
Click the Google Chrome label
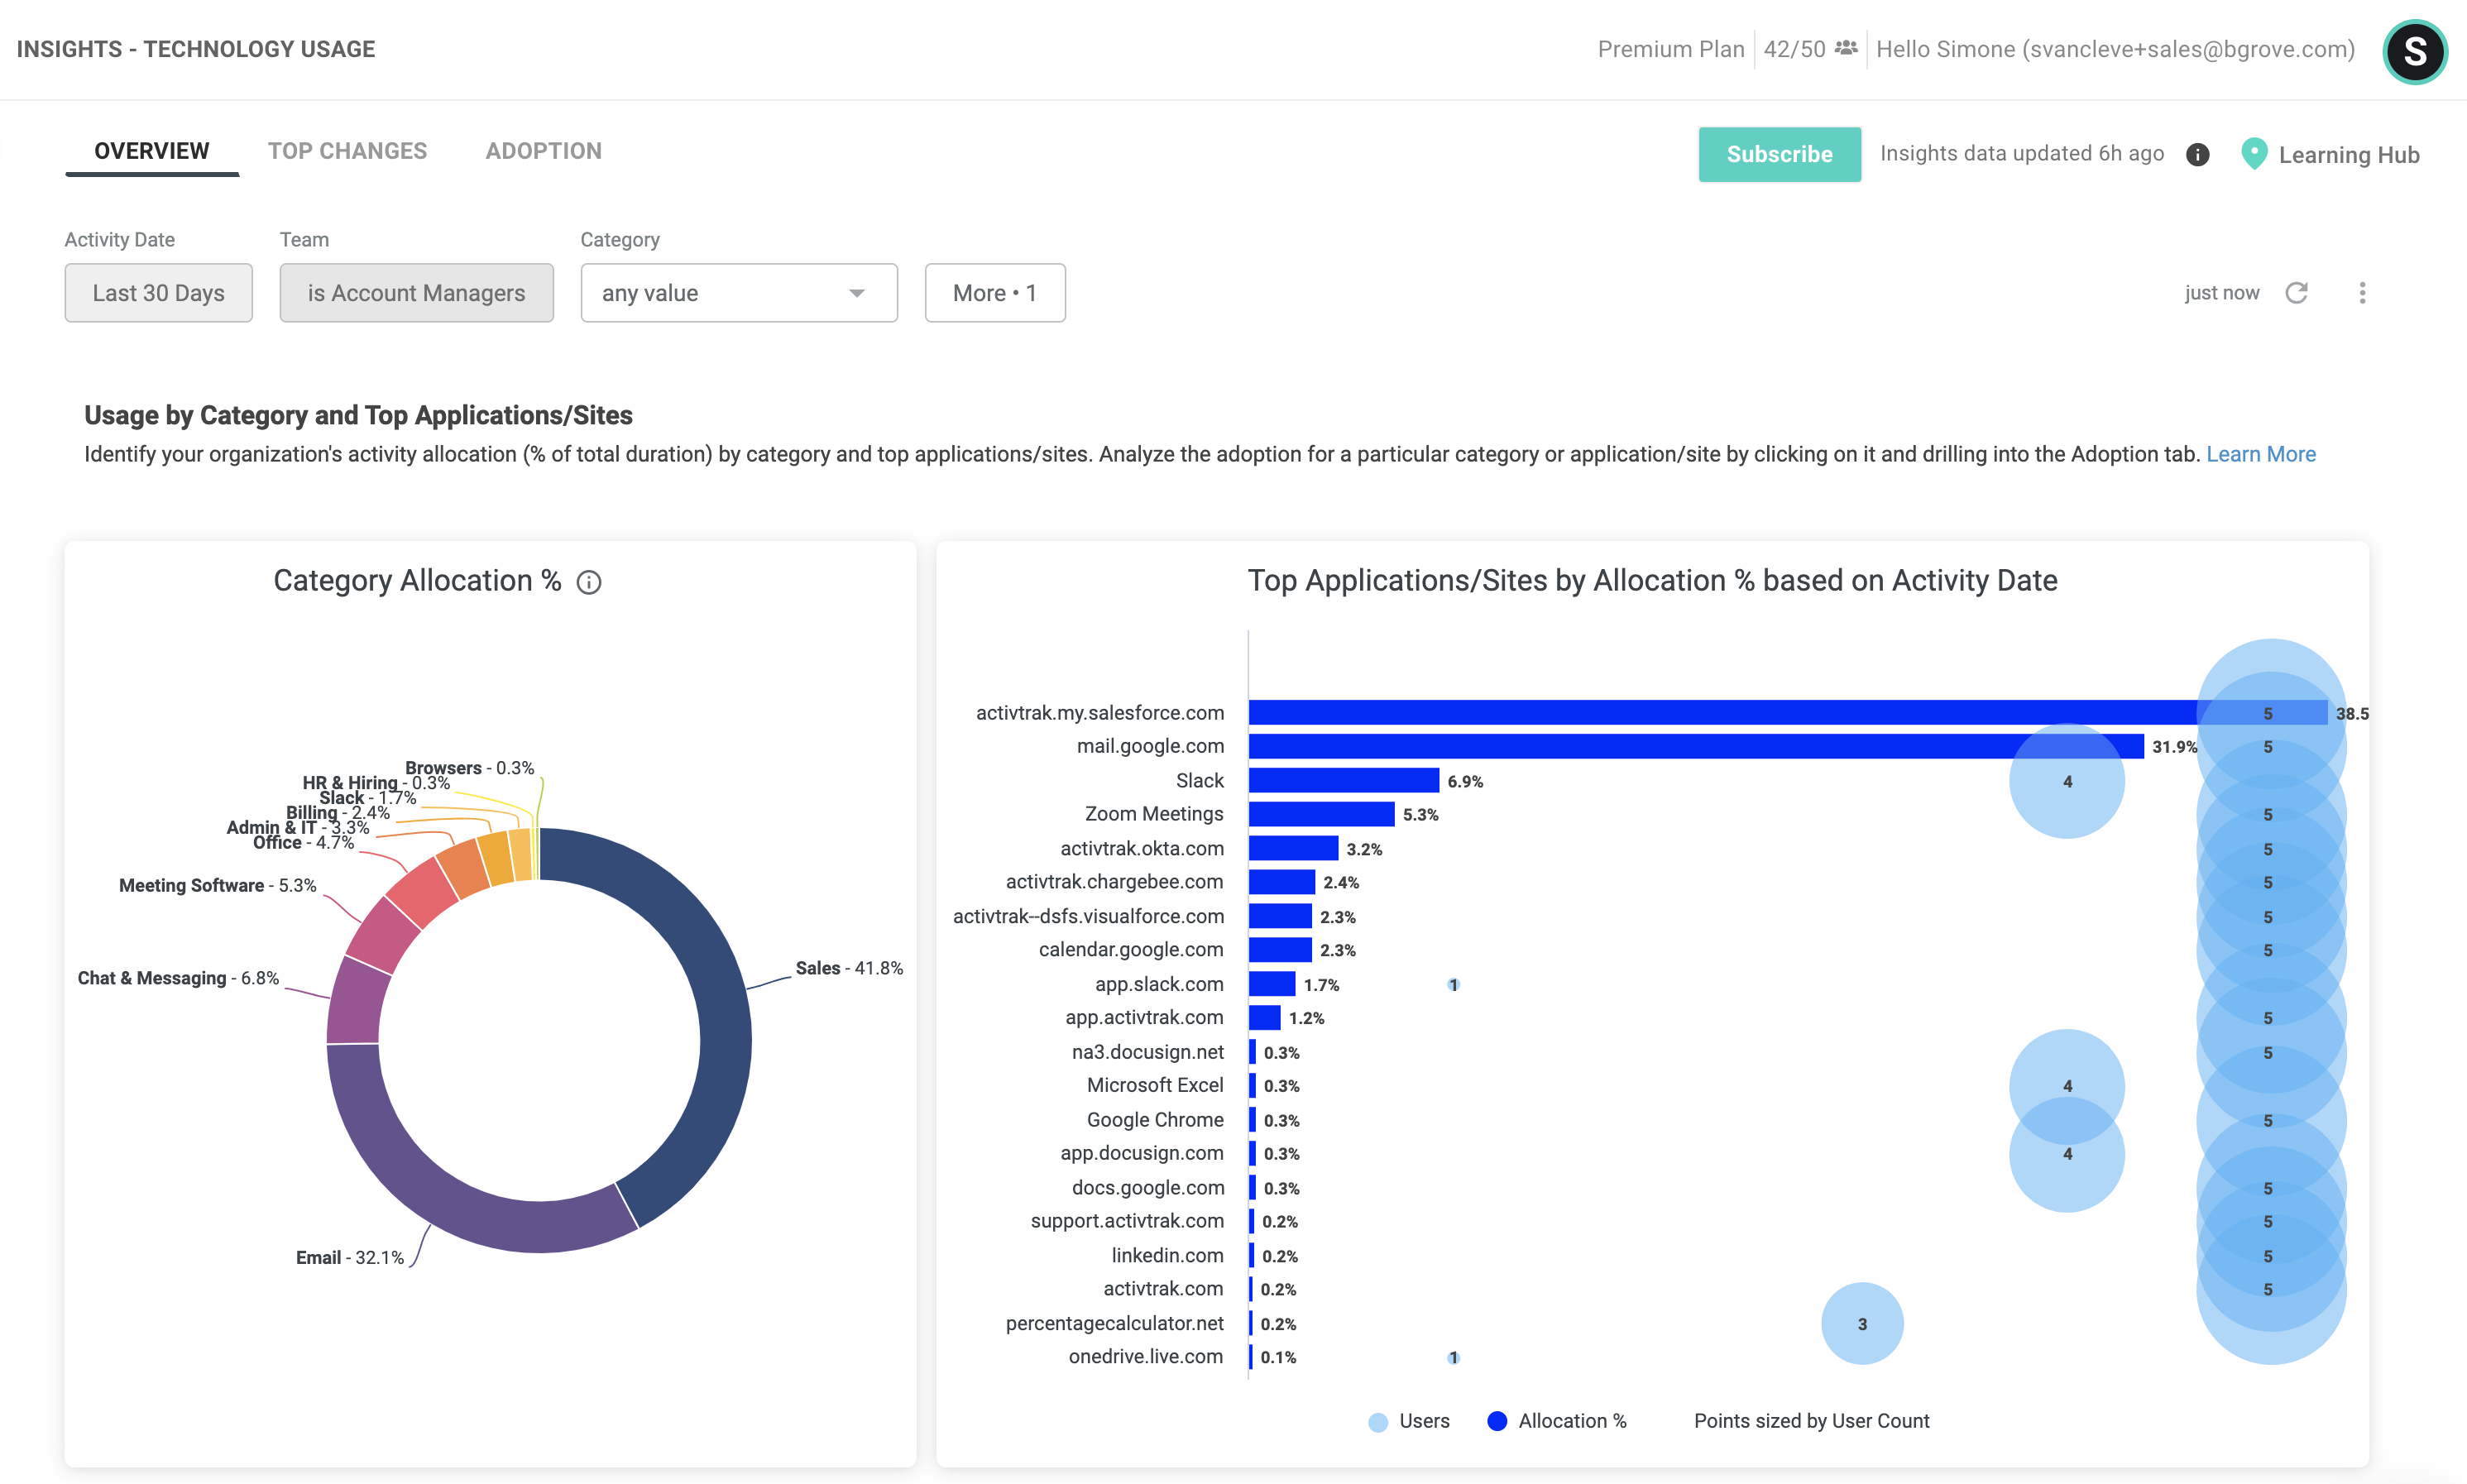pos(1155,1120)
